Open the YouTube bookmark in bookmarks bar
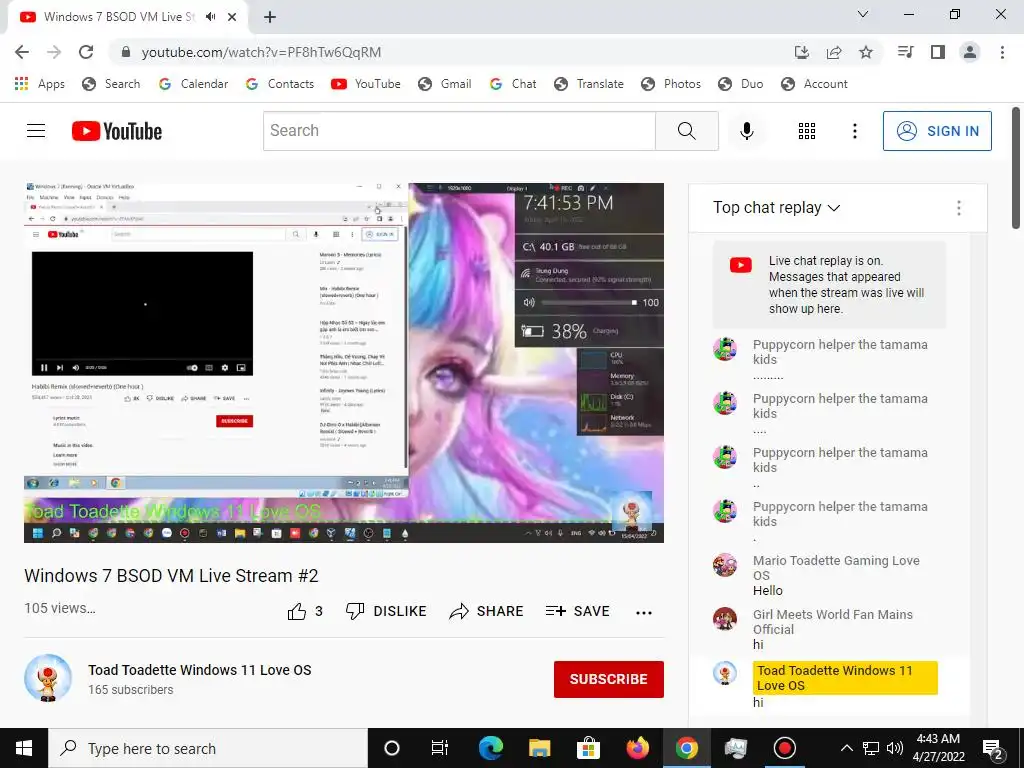The image size is (1024, 768). point(366,84)
